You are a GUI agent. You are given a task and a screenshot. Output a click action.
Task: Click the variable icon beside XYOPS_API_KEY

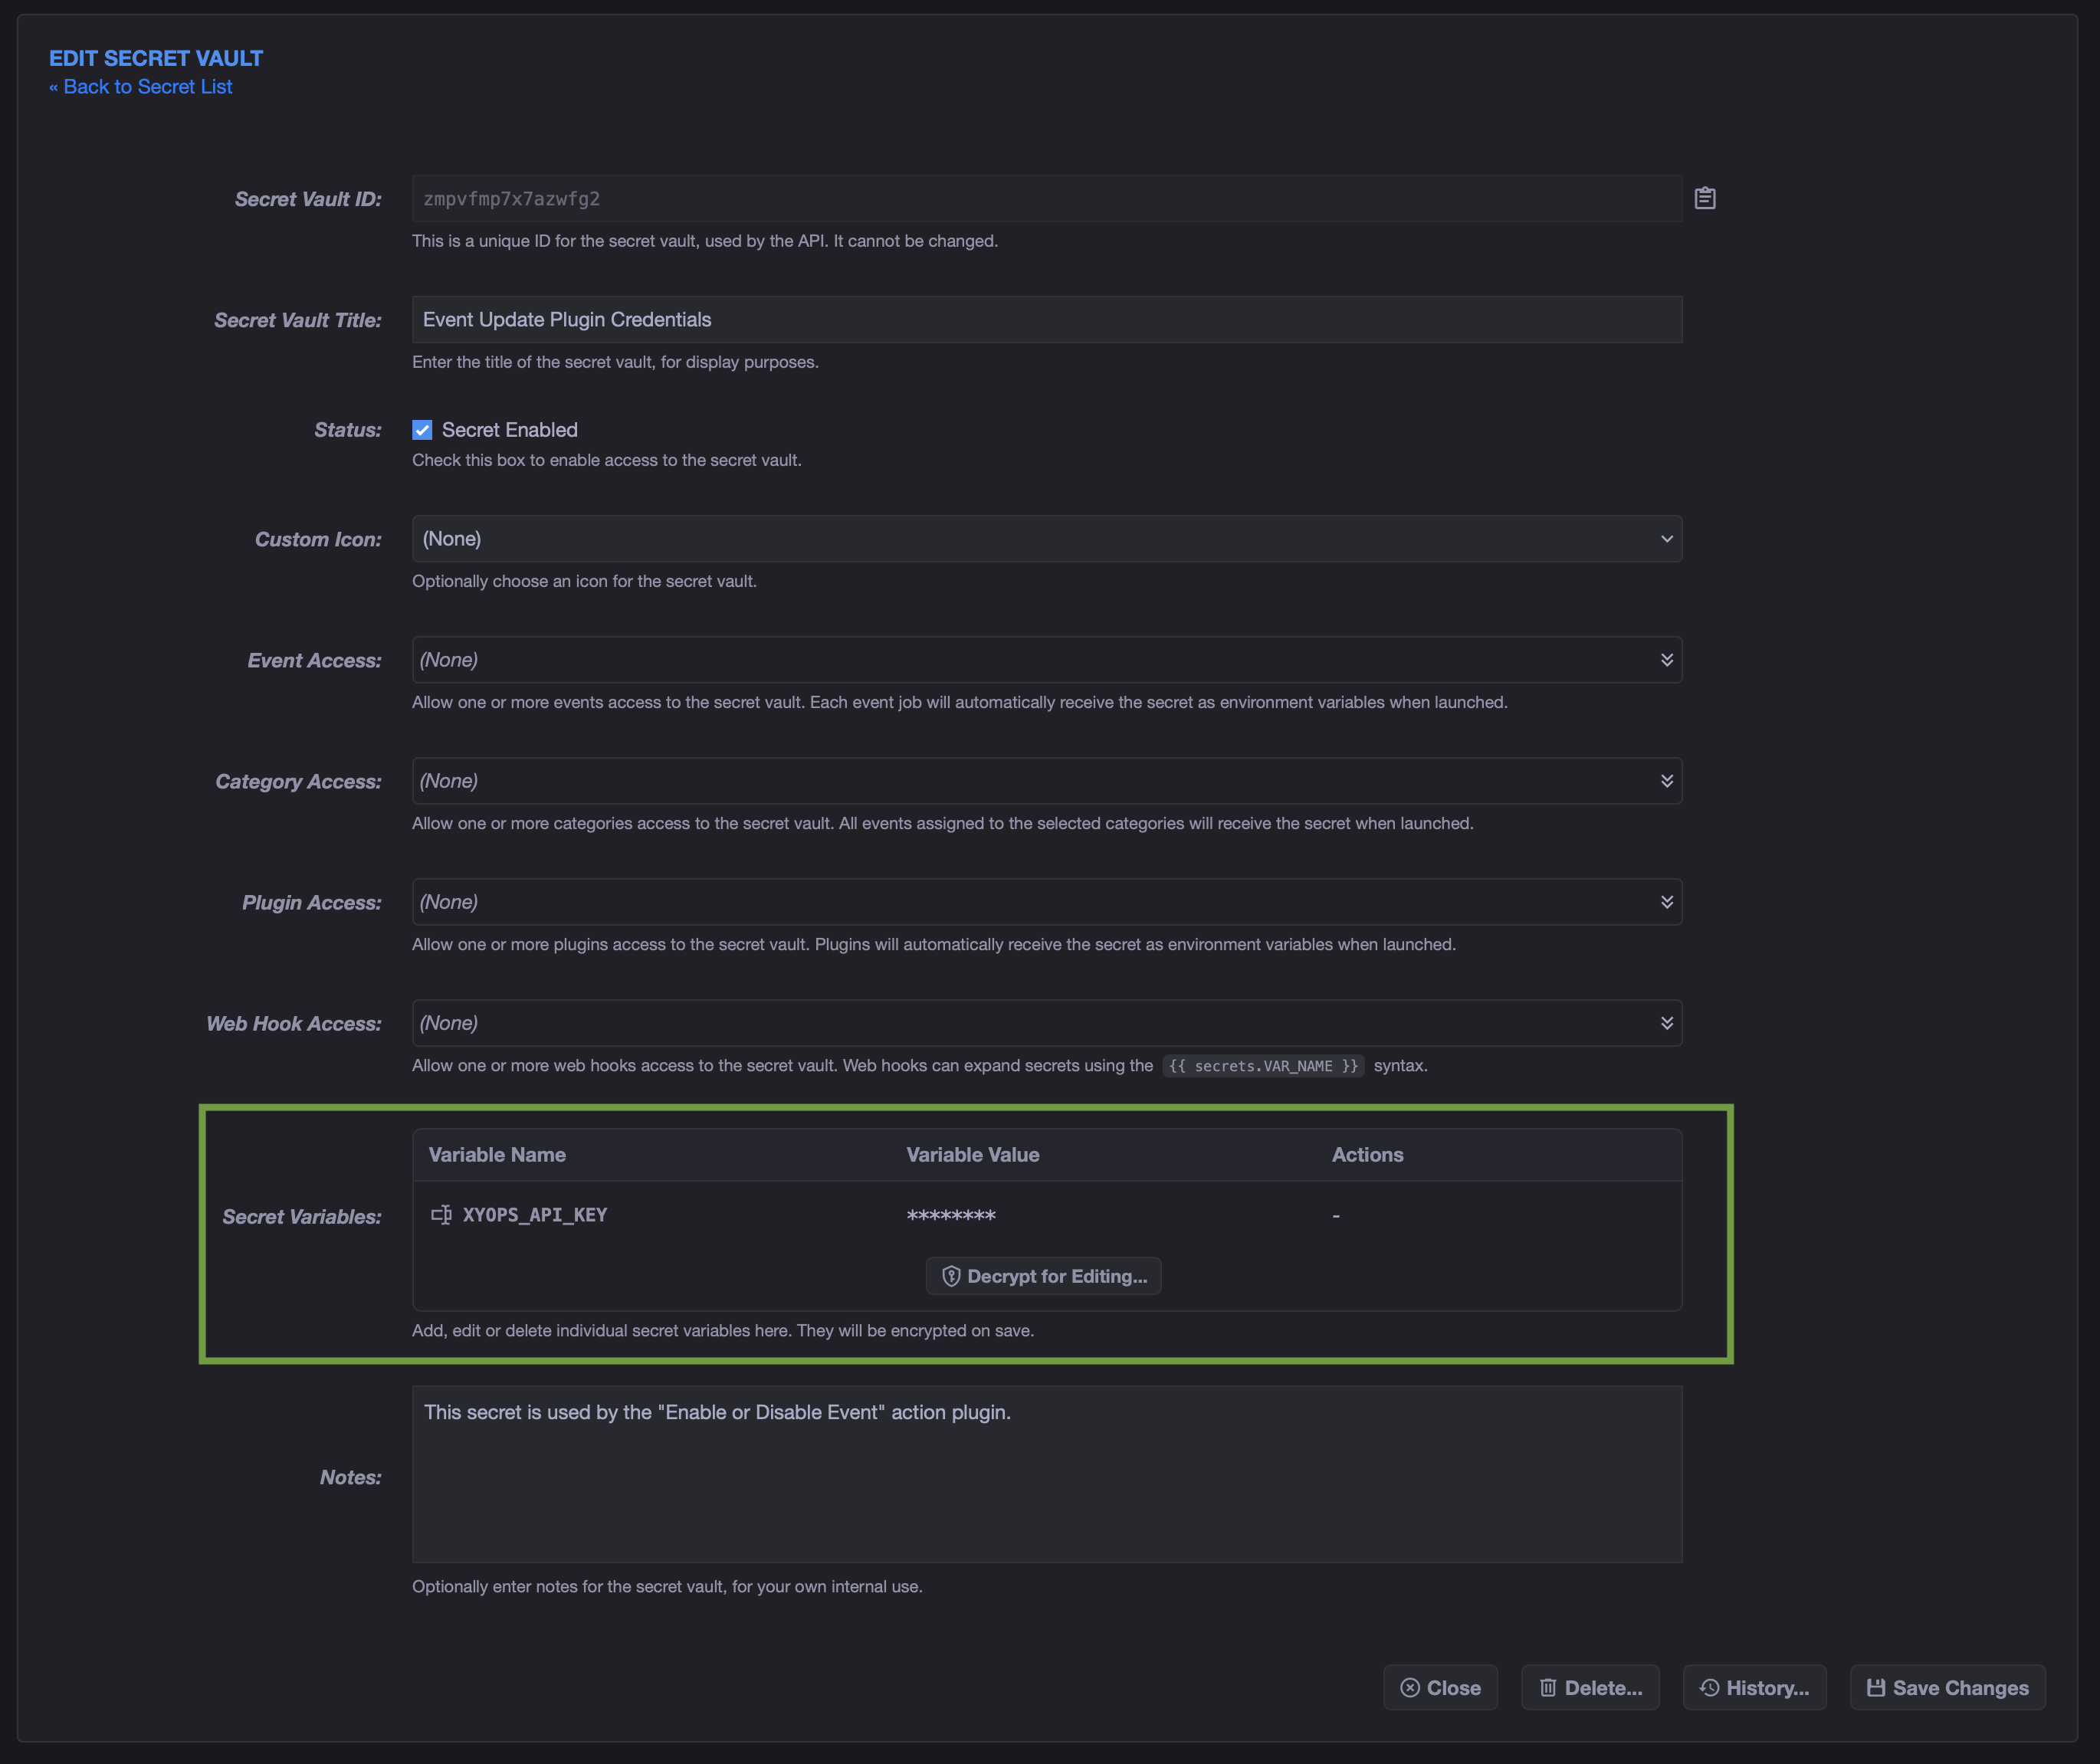tap(441, 1214)
